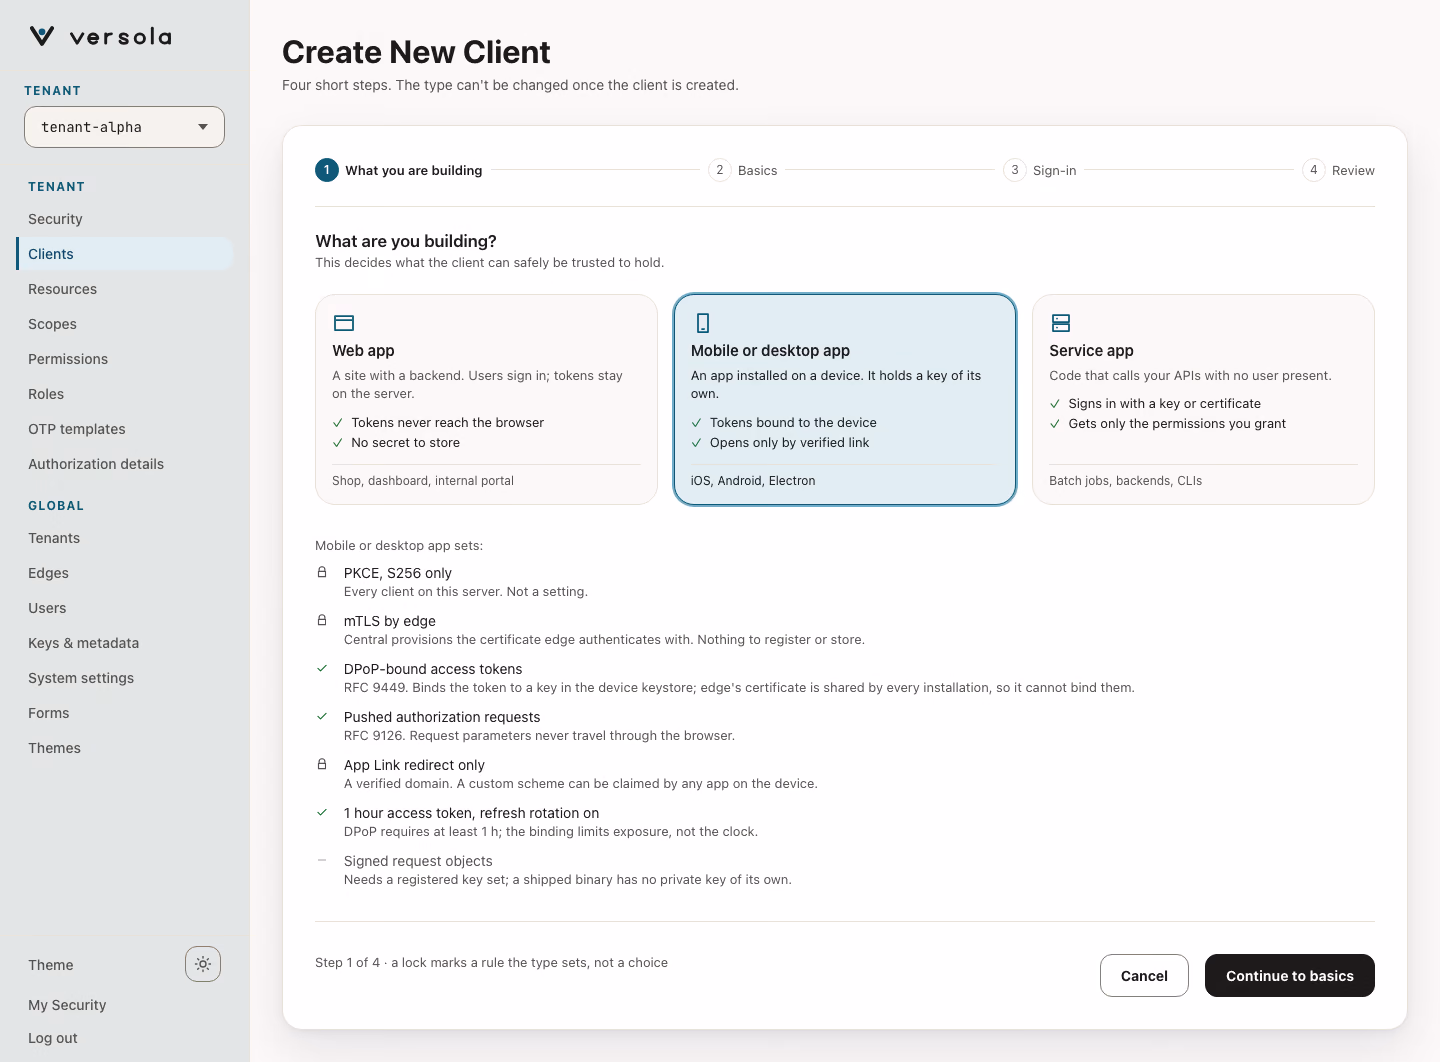Navigate to Themes
Viewport: 1440px width, 1062px height.
pos(124,748)
